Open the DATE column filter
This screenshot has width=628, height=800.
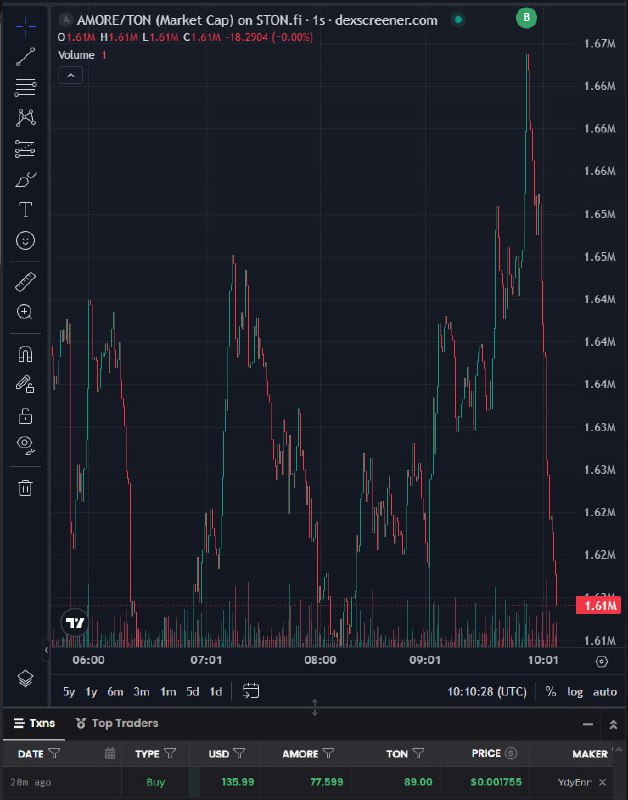click(x=54, y=753)
